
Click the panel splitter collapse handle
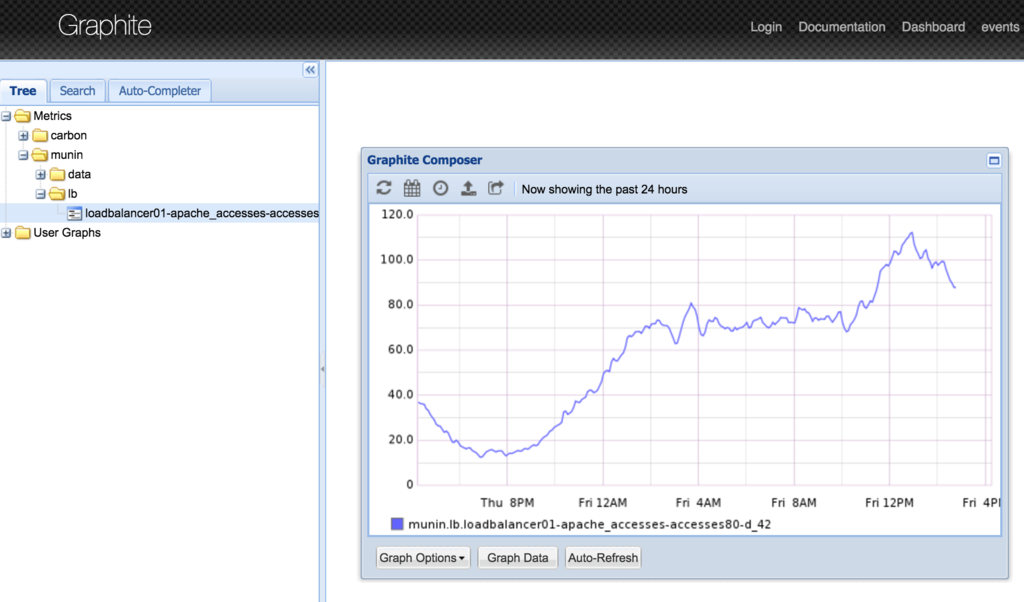pyautogui.click(x=322, y=369)
